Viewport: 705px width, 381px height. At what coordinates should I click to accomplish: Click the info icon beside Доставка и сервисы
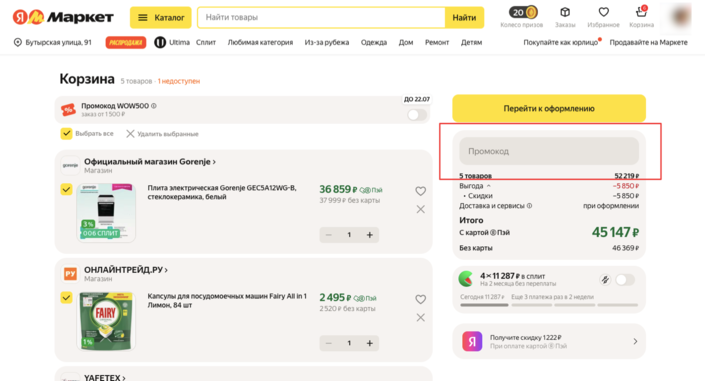coord(529,206)
